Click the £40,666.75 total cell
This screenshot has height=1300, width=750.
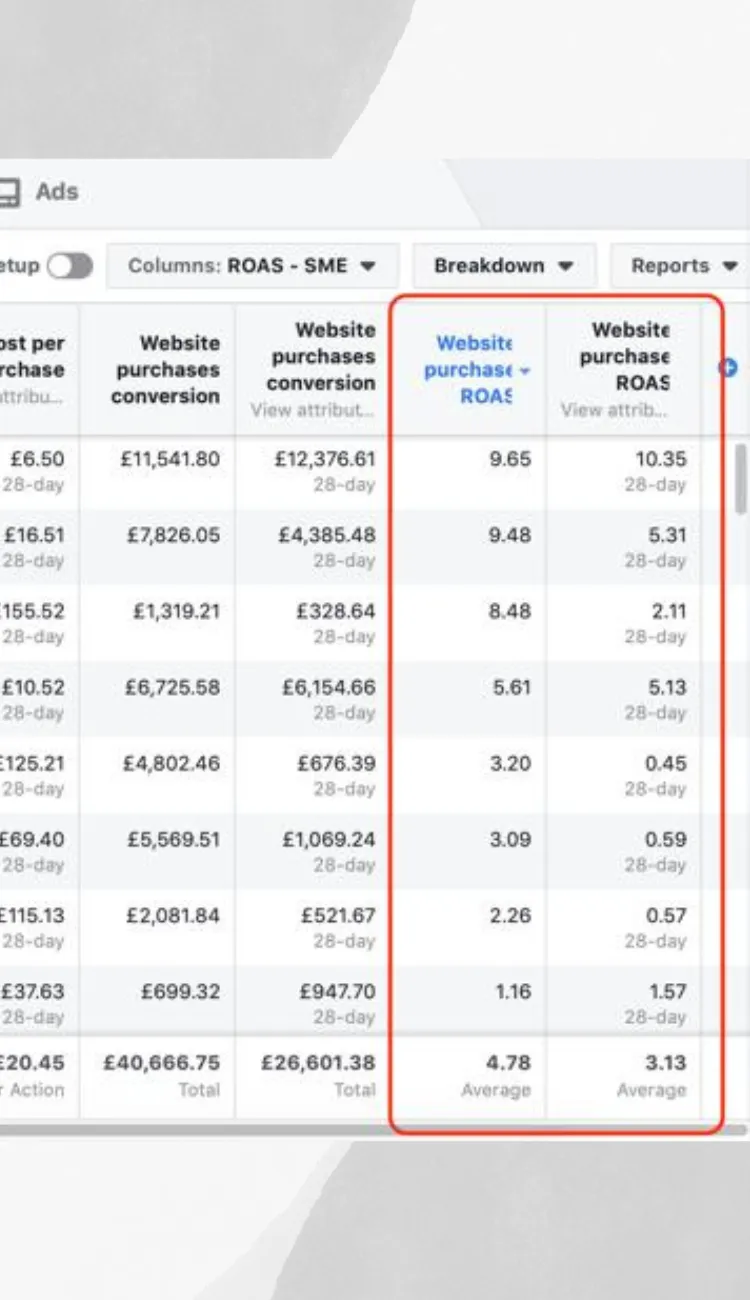(x=161, y=1063)
